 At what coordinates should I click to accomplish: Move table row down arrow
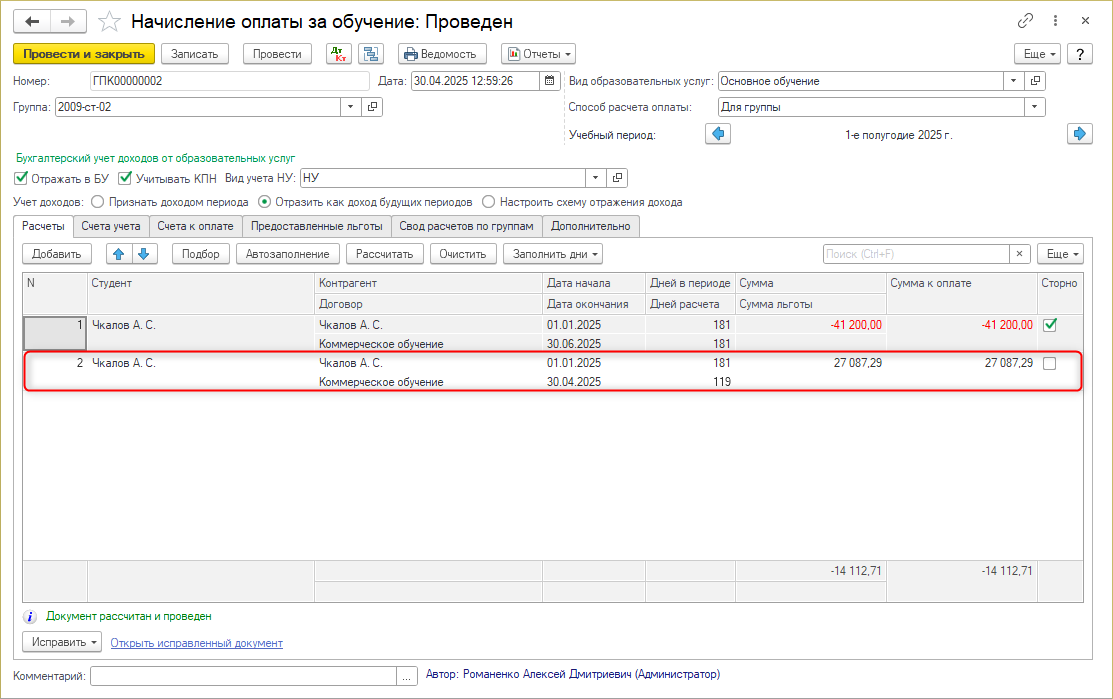144,254
